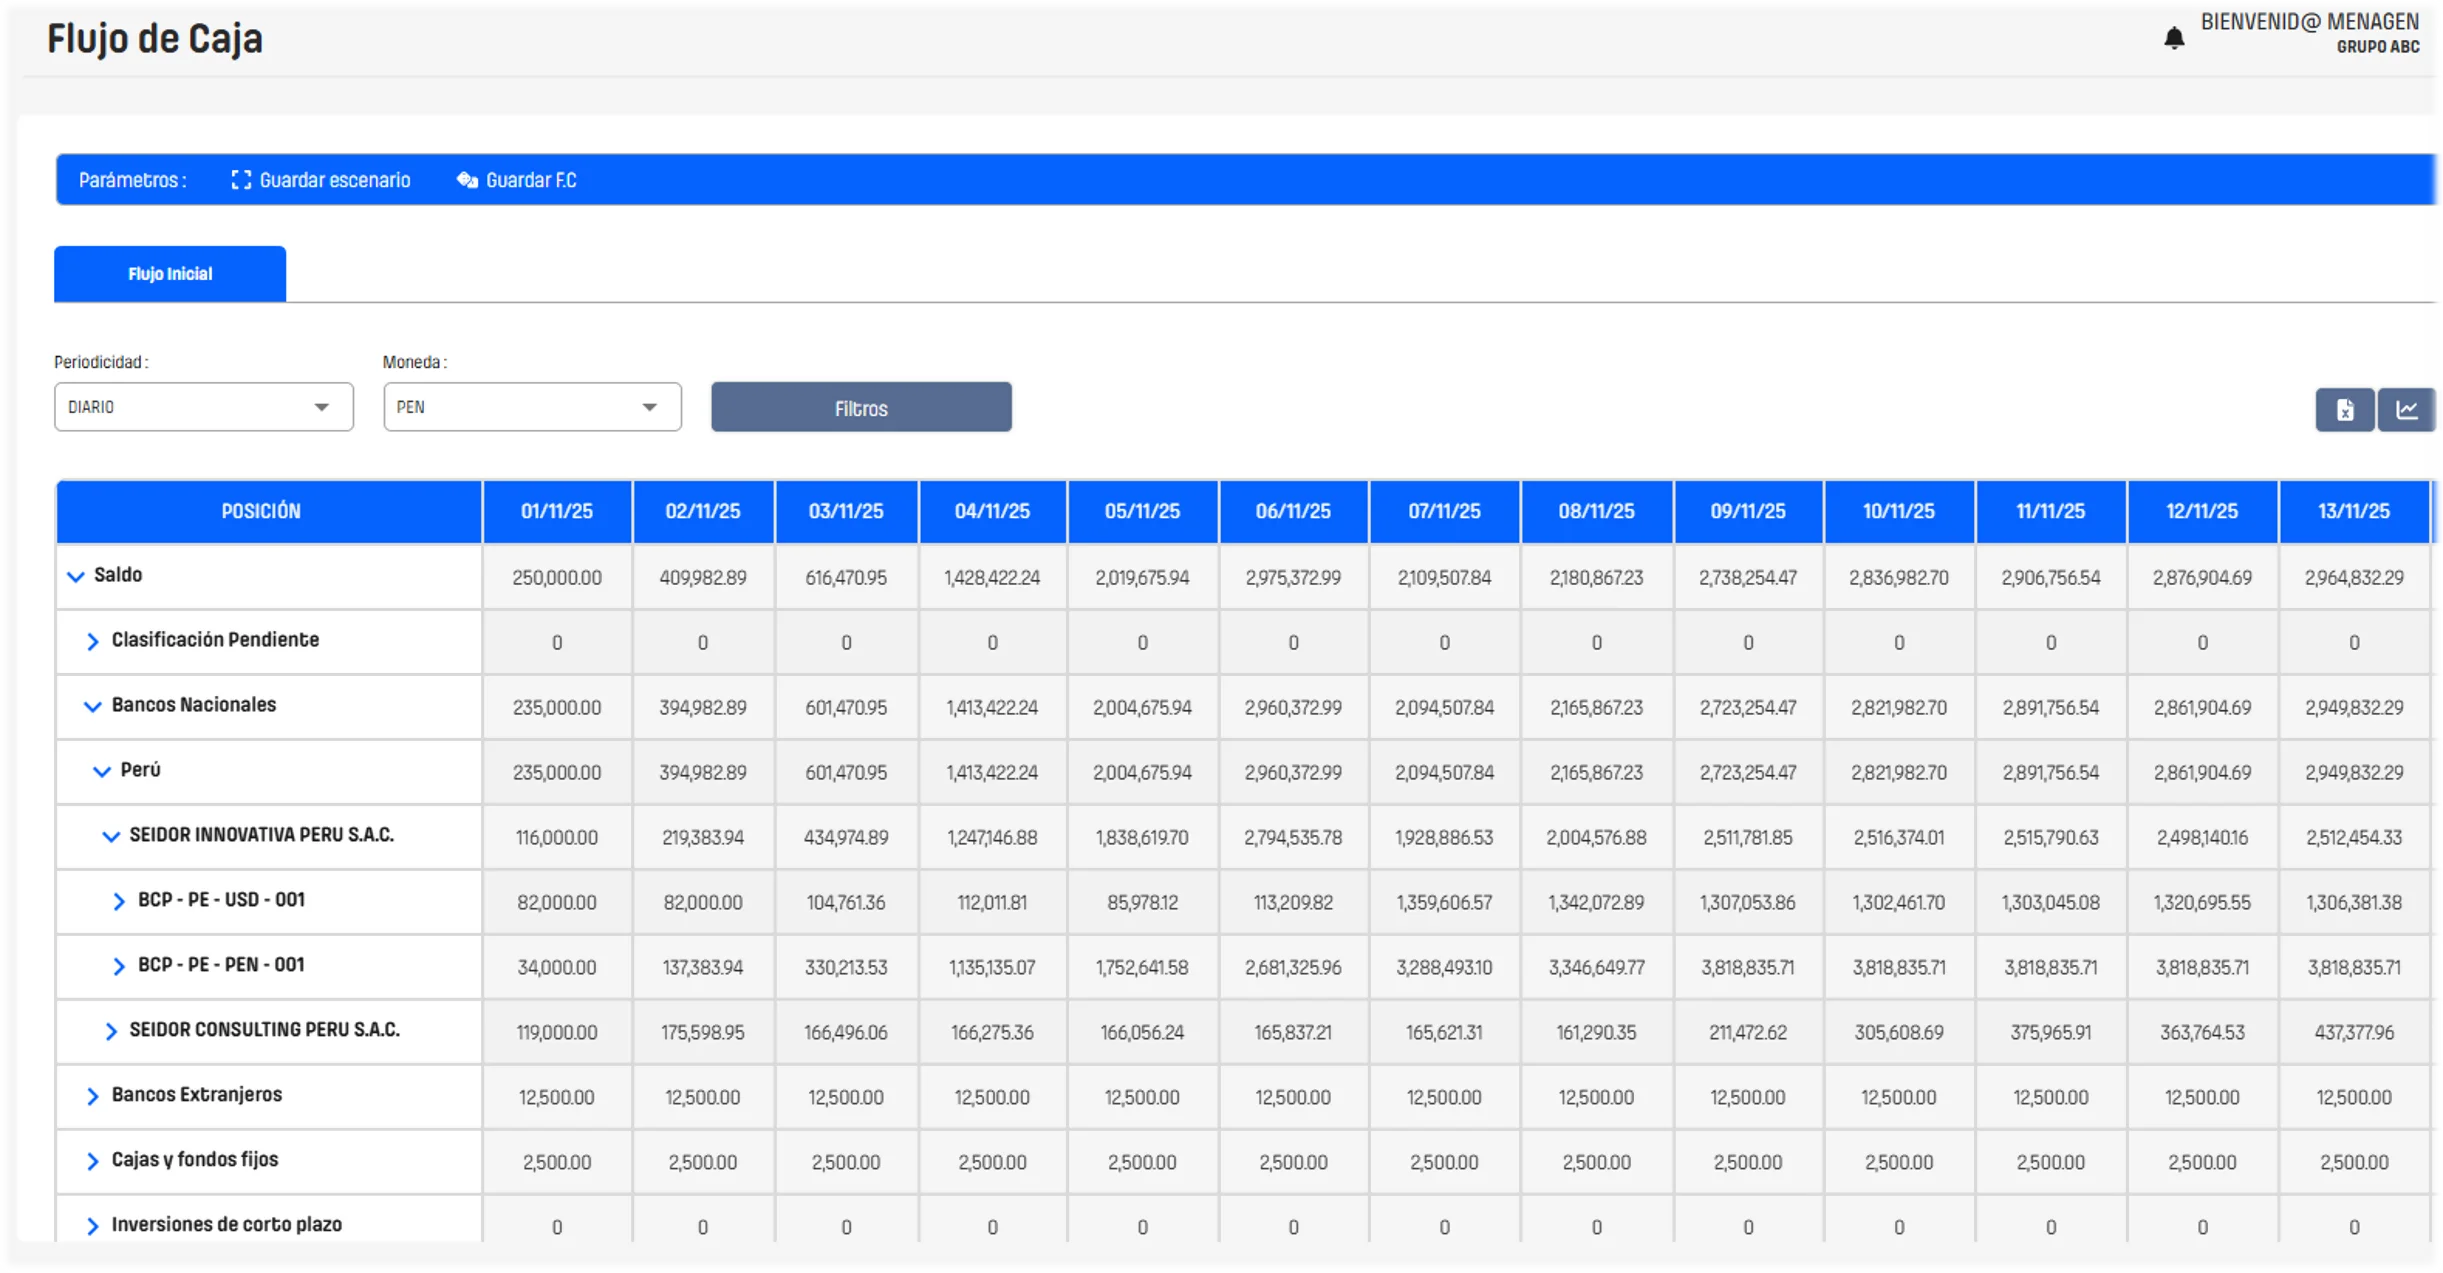Collapse the Saldo row chevron

click(75, 576)
